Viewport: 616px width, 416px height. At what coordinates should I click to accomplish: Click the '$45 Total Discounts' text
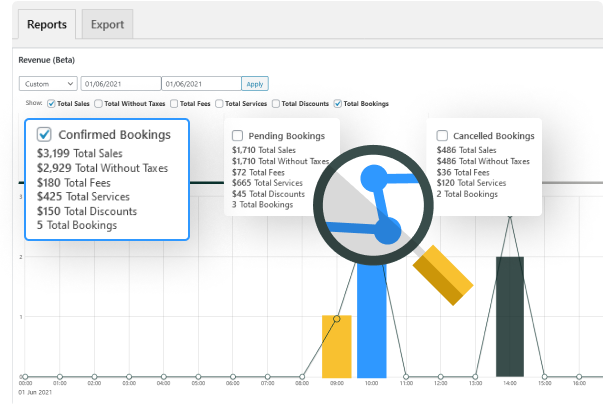pos(268,194)
